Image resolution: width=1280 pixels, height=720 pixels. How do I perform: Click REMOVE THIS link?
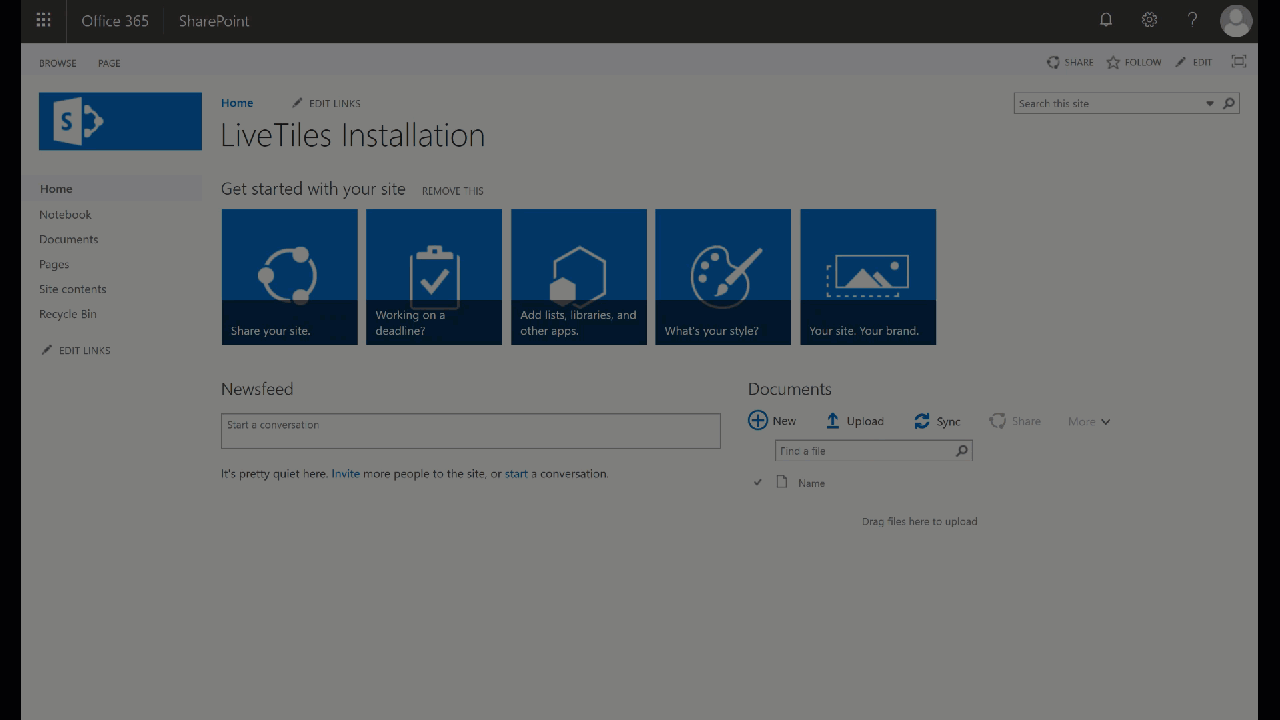(452, 191)
